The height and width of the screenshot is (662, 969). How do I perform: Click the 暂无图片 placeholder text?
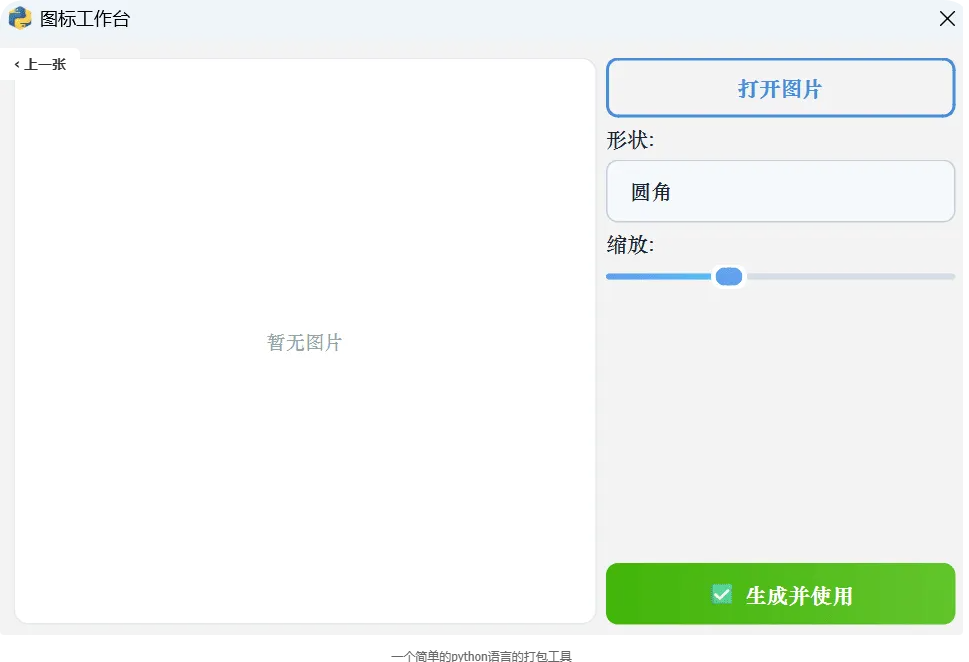(304, 342)
